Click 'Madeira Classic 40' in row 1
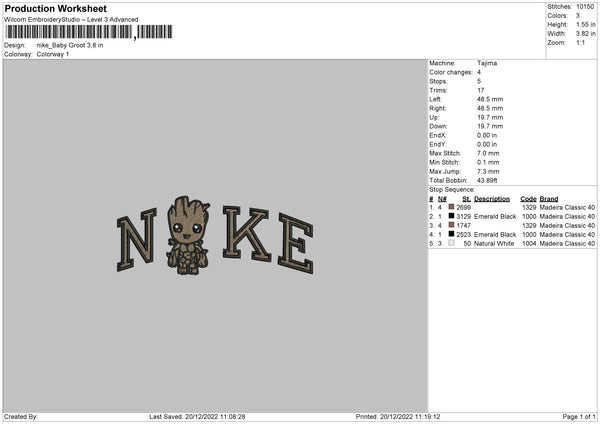This screenshot has height=424, width=600. [x=567, y=207]
